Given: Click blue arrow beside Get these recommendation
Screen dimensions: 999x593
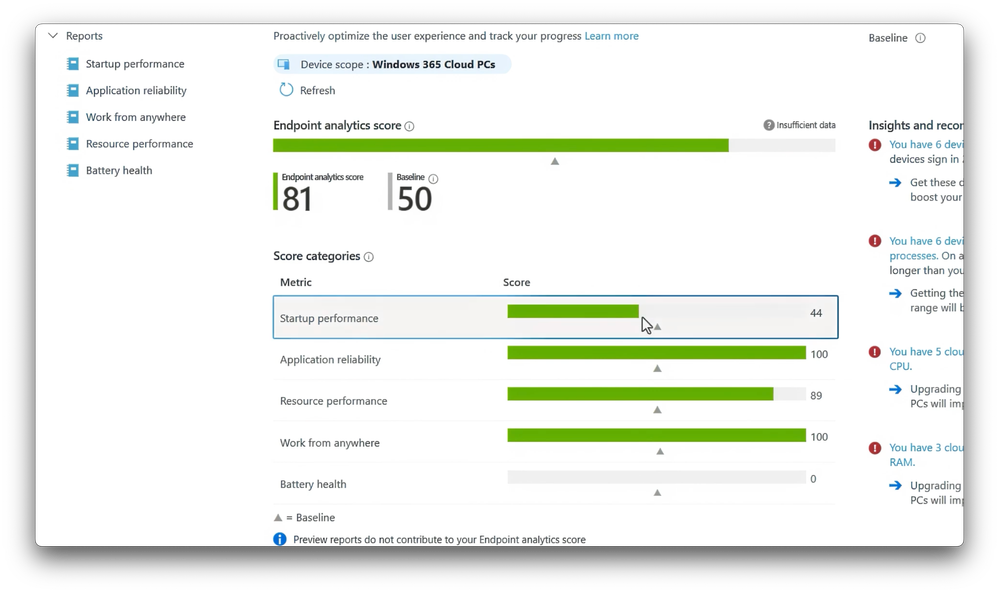Looking at the screenshot, I should (895, 183).
